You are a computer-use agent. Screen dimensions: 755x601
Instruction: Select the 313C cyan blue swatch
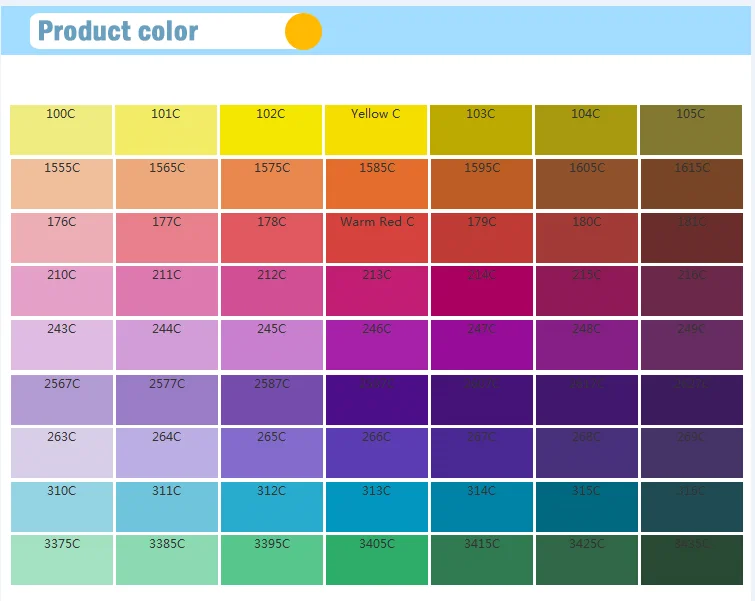(376, 507)
